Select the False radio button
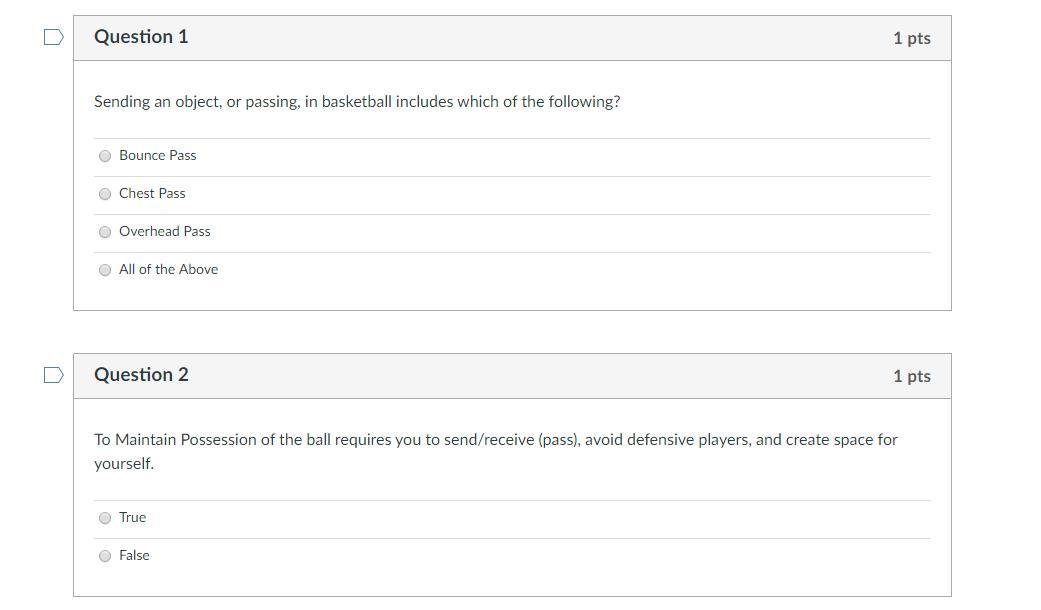The width and height of the screenshot is (1041, 610). 105,556
